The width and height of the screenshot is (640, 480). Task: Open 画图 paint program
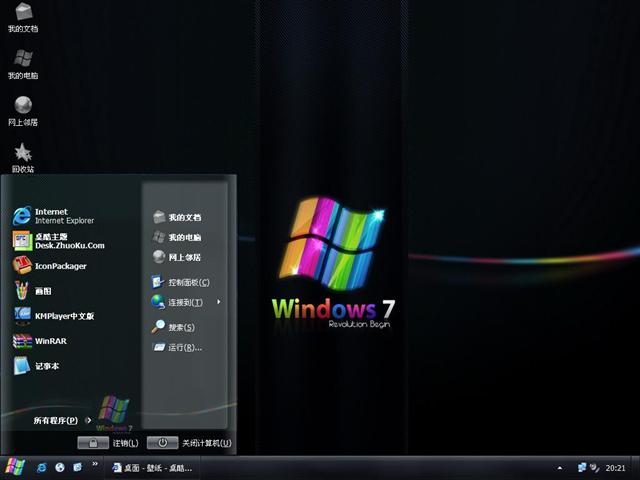pyautogui.click(x=32, y=291)
